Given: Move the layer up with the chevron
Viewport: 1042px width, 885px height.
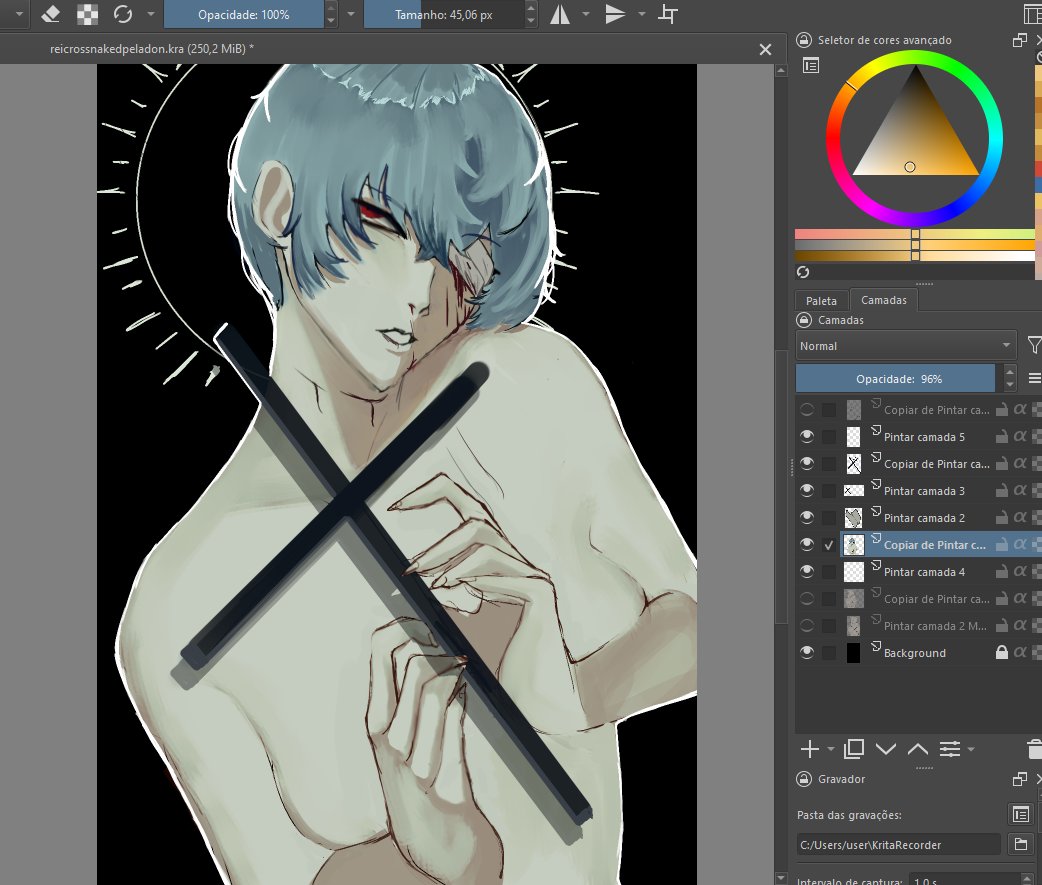Looking at the screenshot, I should [x=918, y=749].
